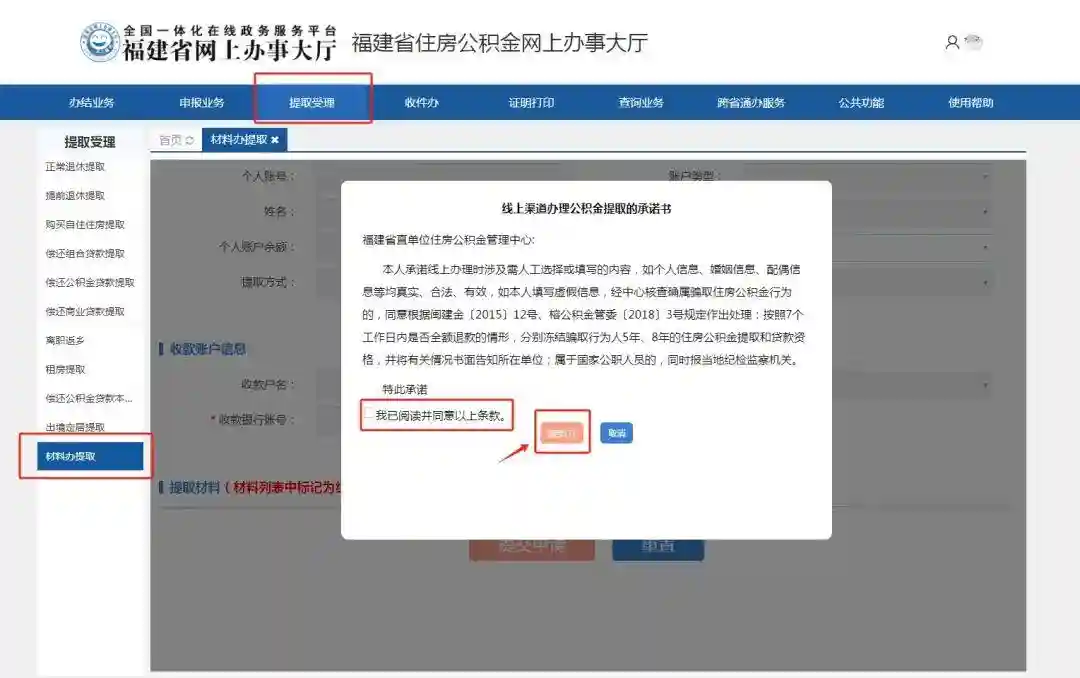Screen dimensions: 1080x678
Task: Select 离职返乡 in the sidebar
Action: (x=65, y=341)
